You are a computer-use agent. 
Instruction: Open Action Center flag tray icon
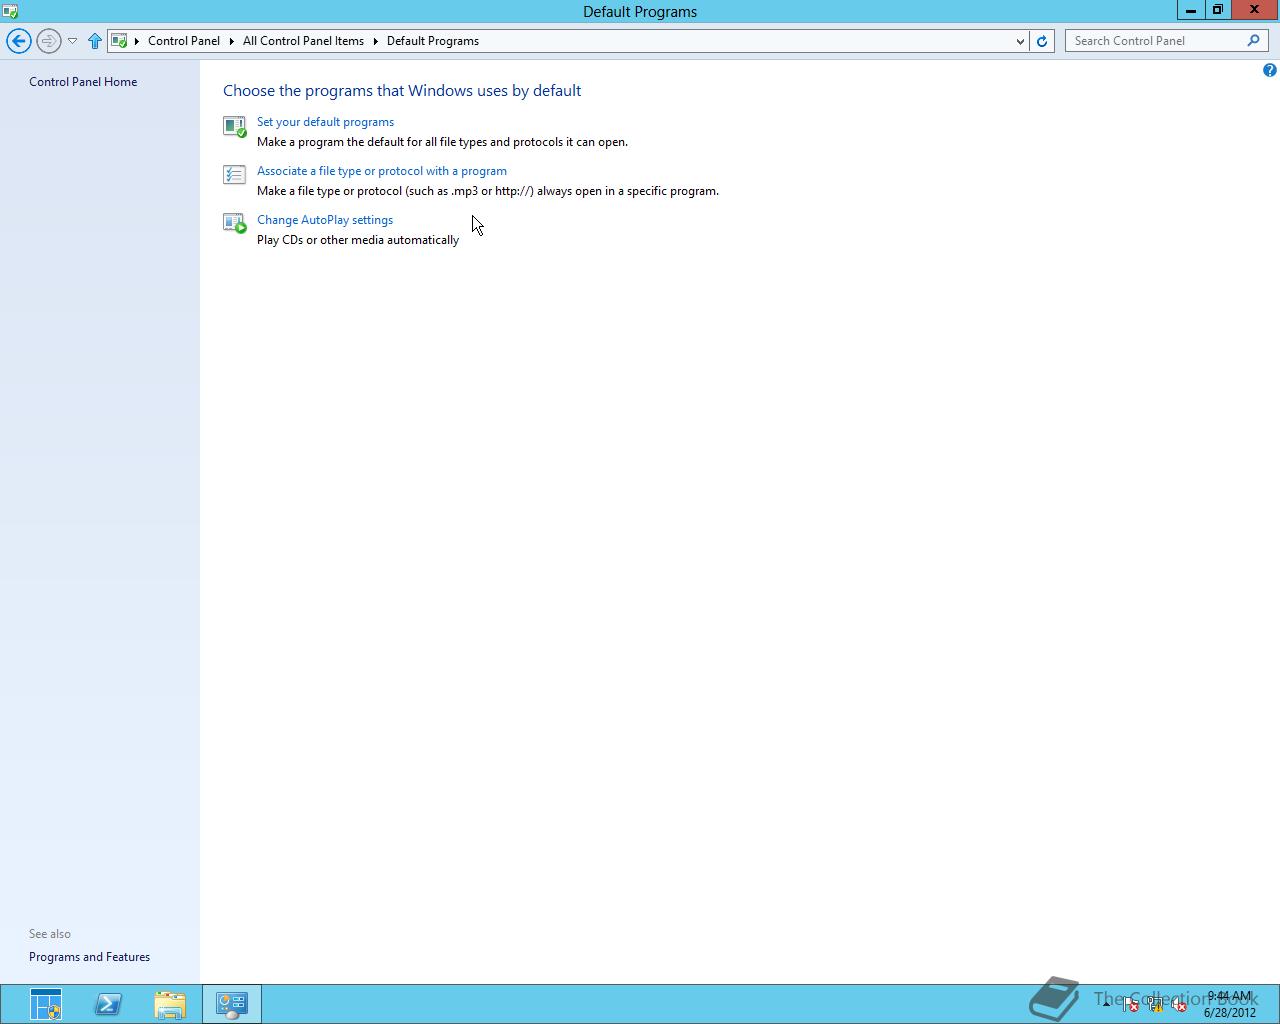click(1130, 1005)
